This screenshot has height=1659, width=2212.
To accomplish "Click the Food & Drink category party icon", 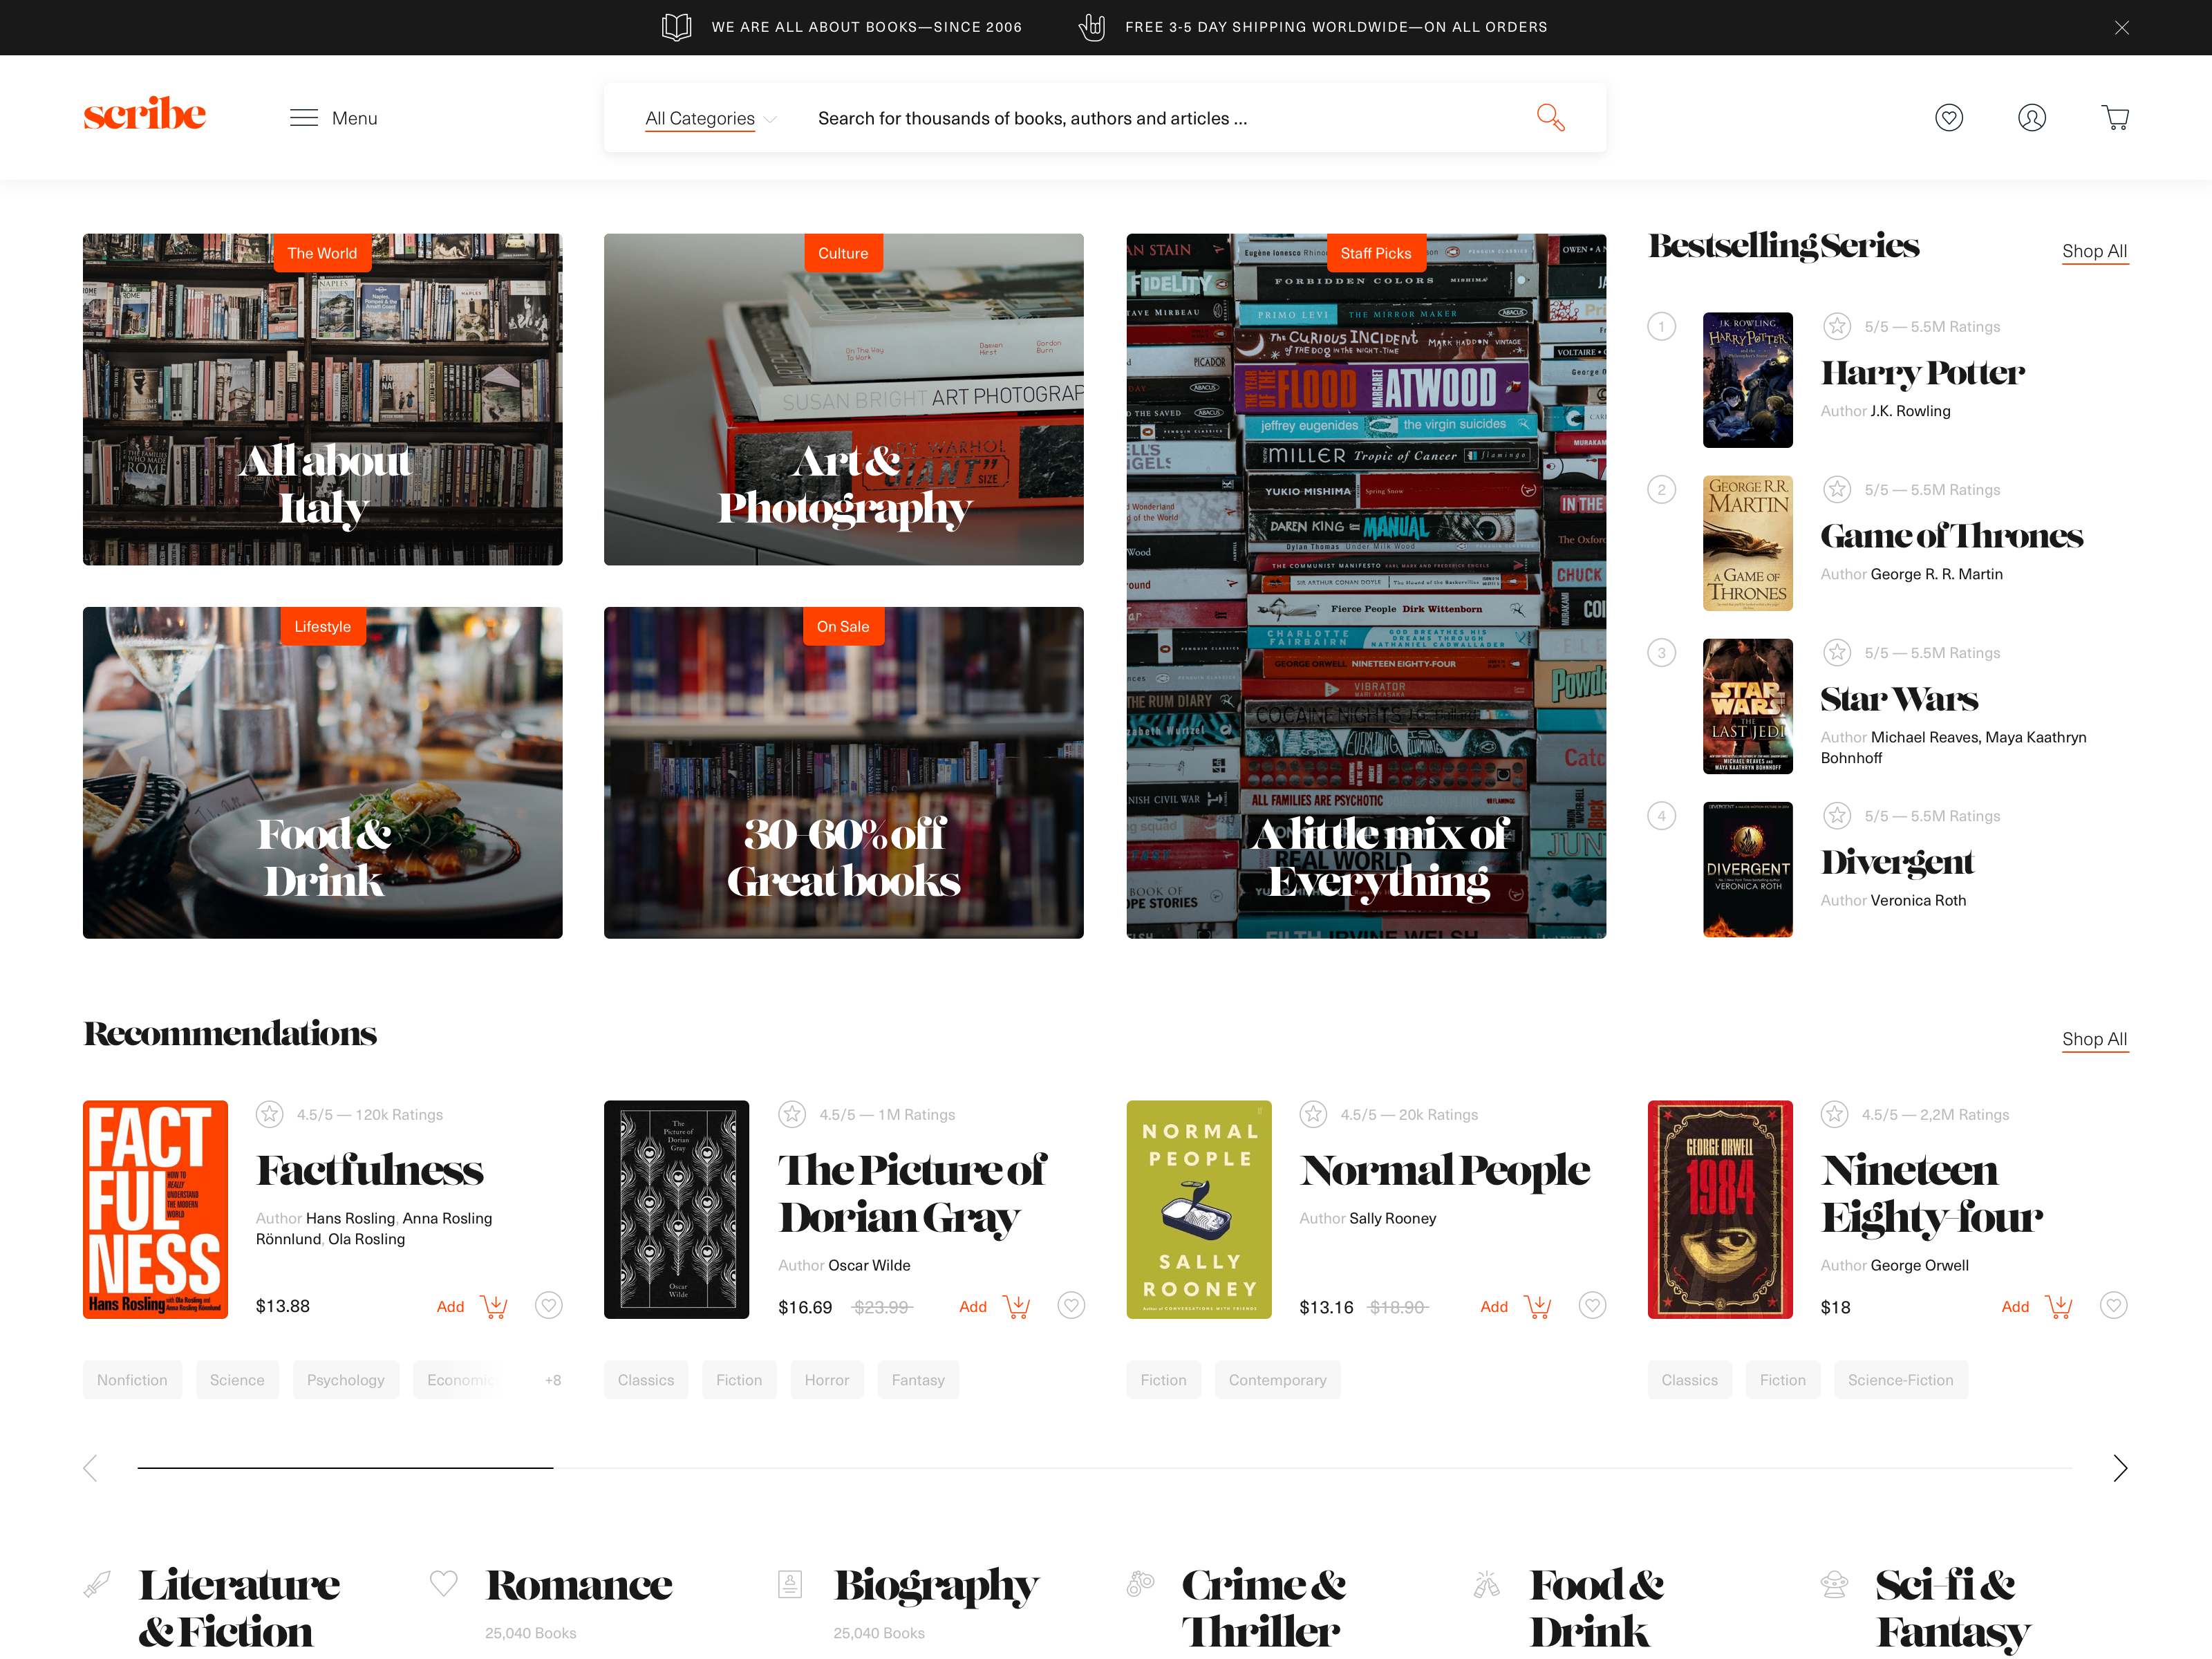I will coord(1486,1584).
